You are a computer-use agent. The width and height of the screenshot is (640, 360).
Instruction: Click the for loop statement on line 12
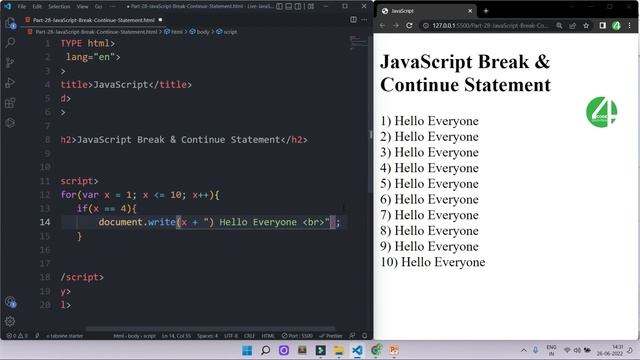pyautogui.click(x=140, y=195)
